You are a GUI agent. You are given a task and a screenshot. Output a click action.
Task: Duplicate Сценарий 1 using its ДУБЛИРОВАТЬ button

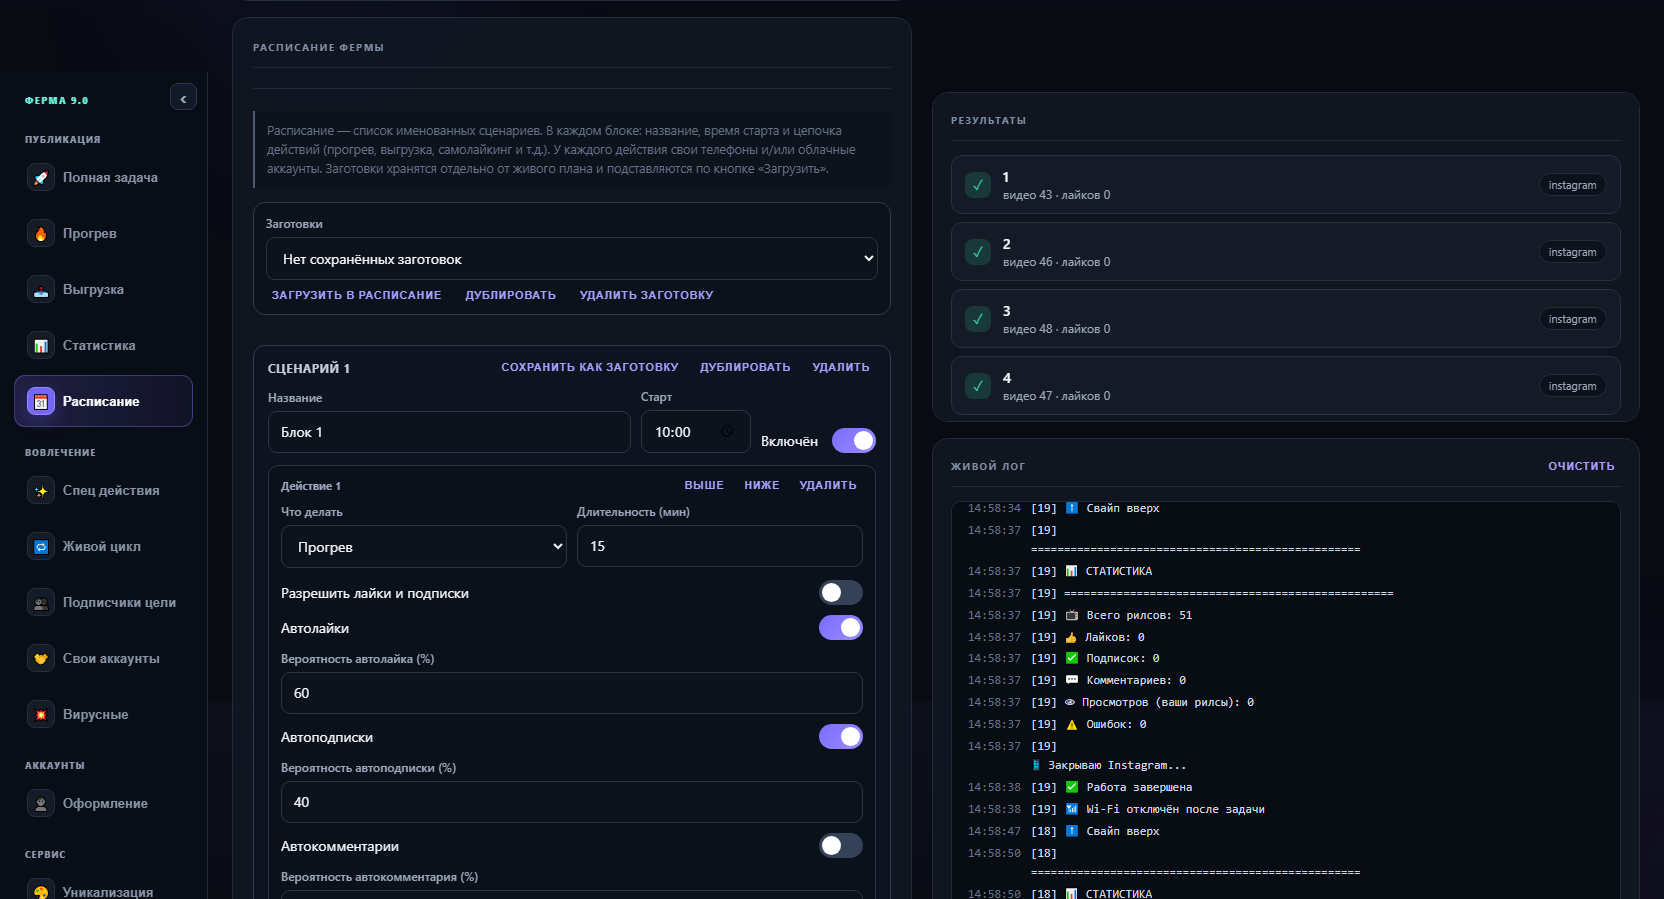pos(745,368)
